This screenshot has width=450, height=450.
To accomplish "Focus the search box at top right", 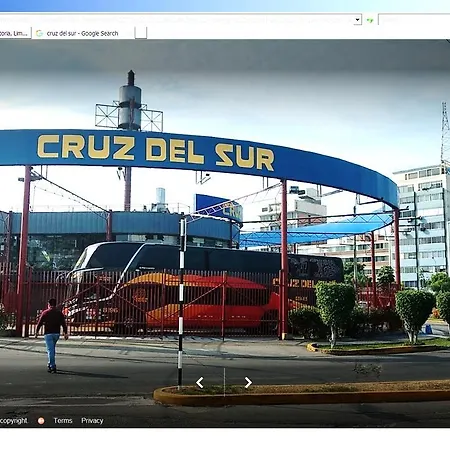I will click(414, 20).
